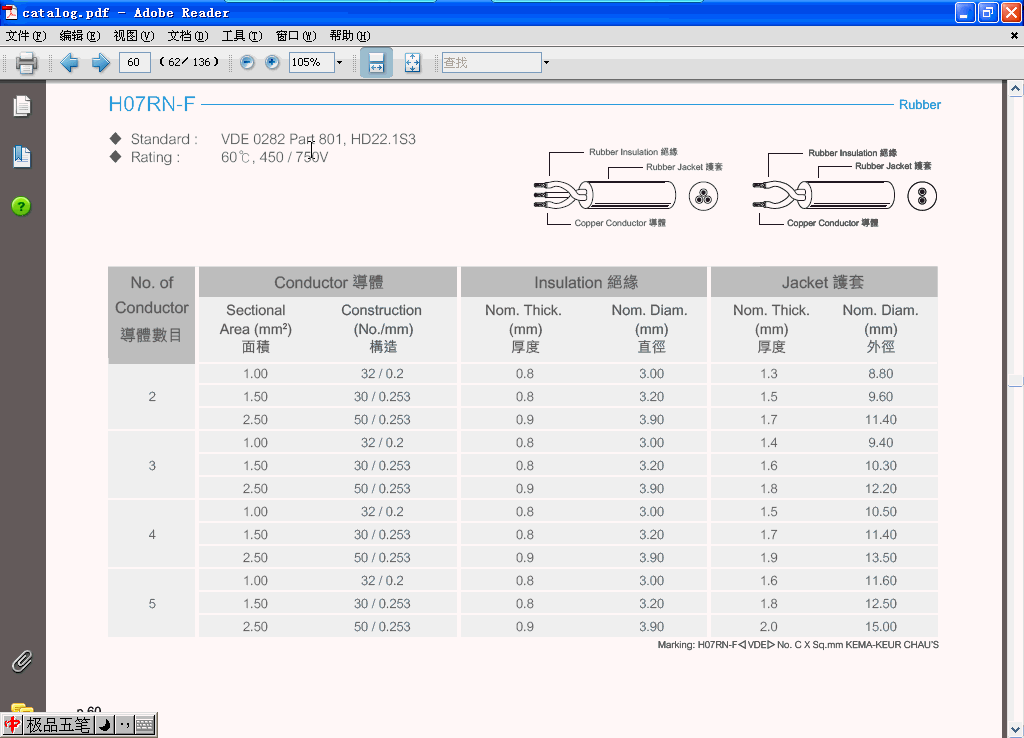Open the Attachments paperclip panel
This screenshot has width=1024, height=738.
[x=21, y=661]
